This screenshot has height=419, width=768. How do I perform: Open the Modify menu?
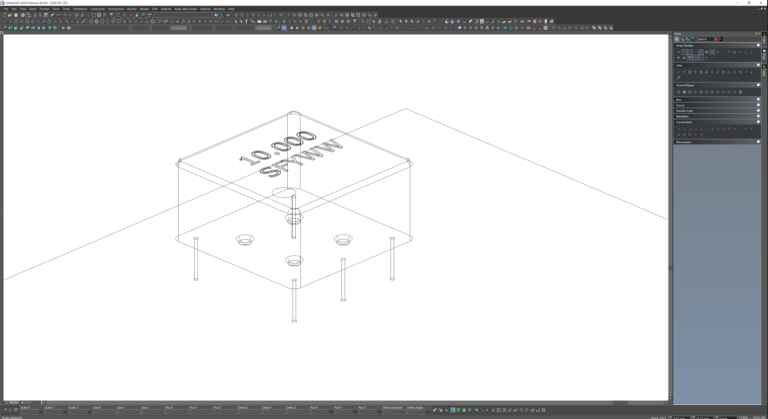tap(132, 9)
